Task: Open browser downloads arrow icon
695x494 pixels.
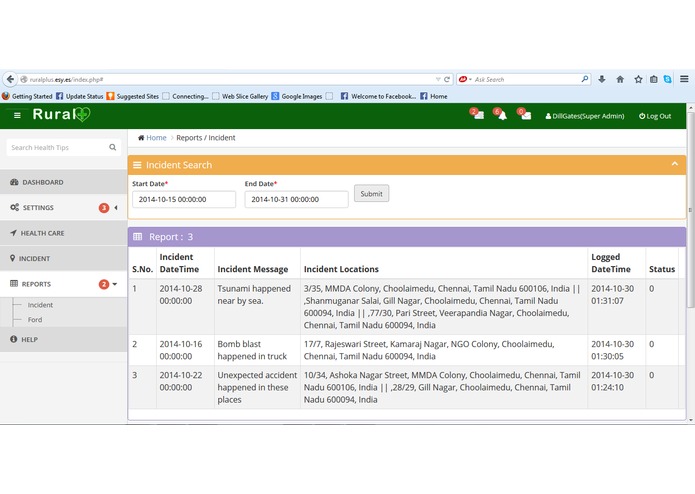Action: [601, 79]
